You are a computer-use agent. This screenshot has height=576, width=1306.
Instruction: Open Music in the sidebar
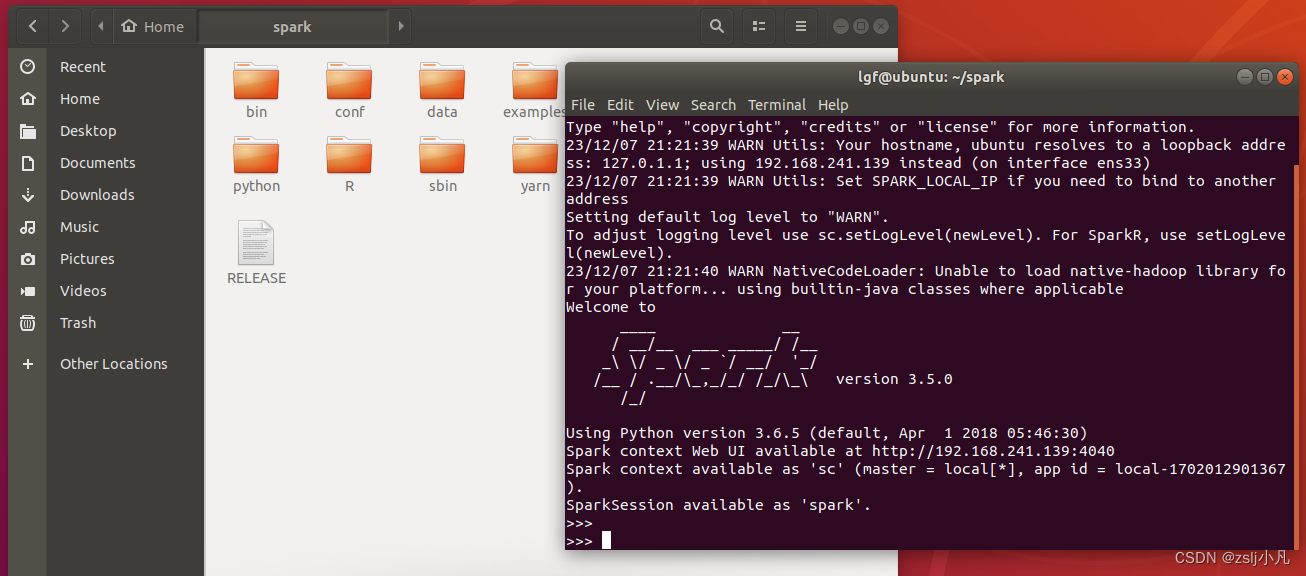pos(79,227)
